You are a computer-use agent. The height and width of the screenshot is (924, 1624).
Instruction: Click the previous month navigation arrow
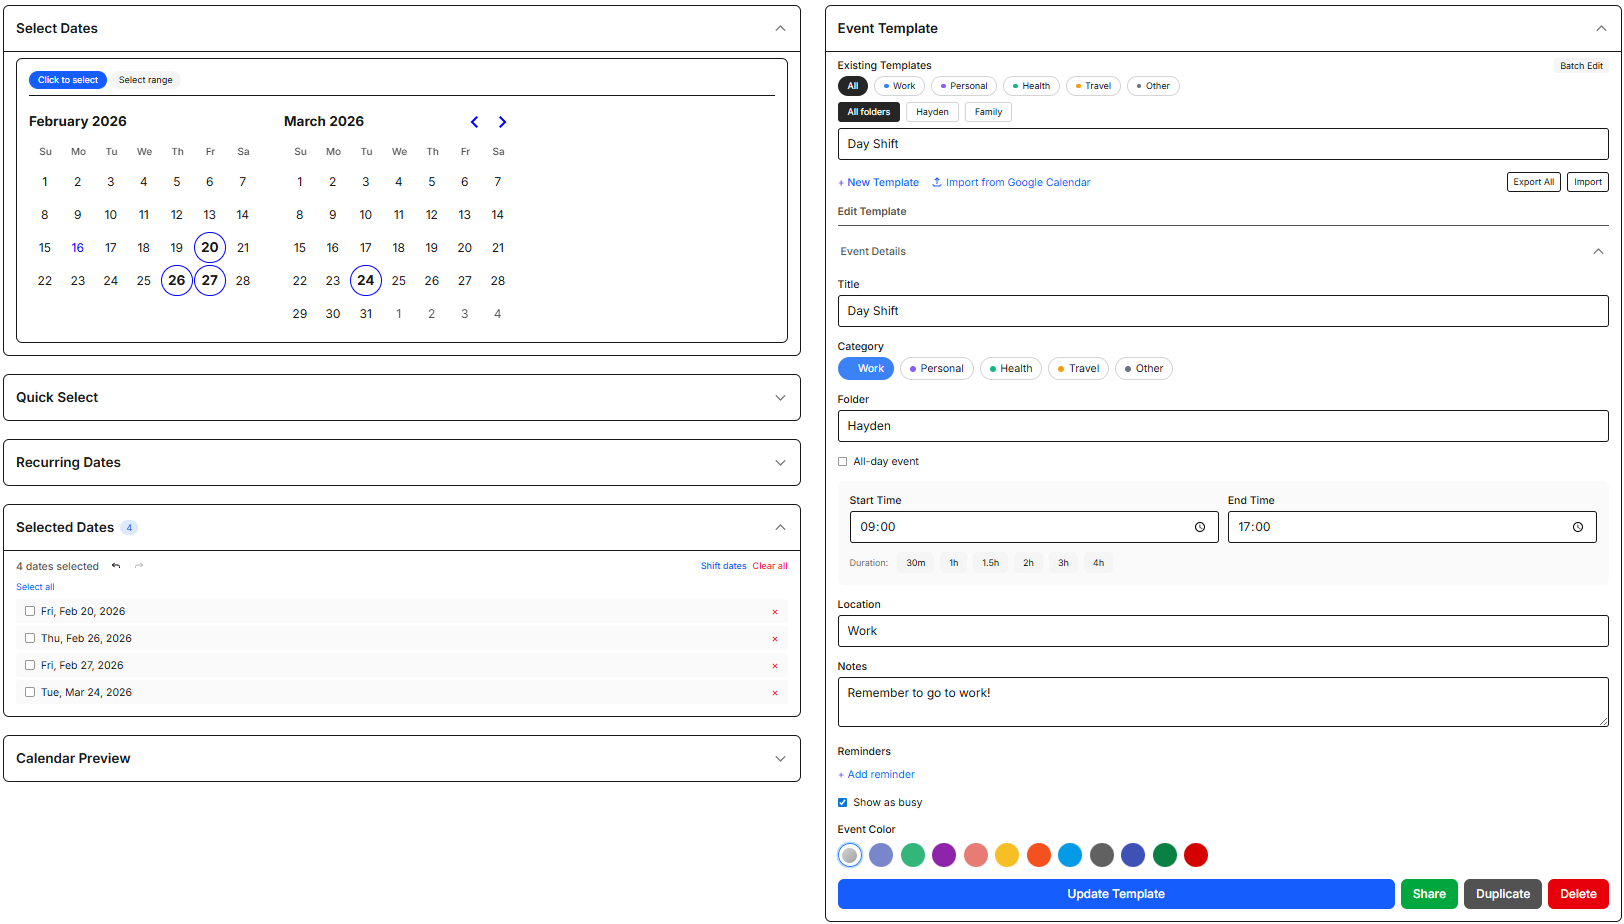pyautogui.click(x=474, y=121)
